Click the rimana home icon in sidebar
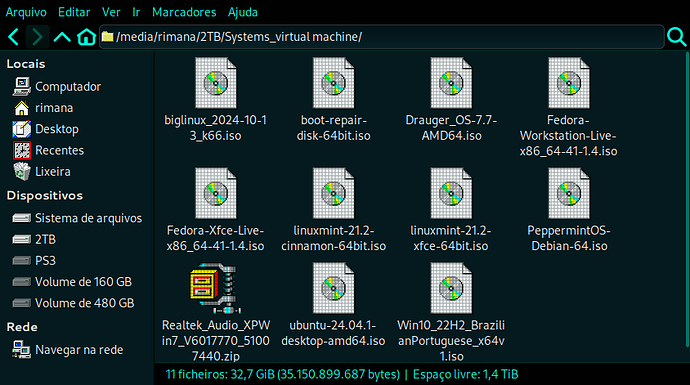Viewport: 690px width, 385px height. 22,108
